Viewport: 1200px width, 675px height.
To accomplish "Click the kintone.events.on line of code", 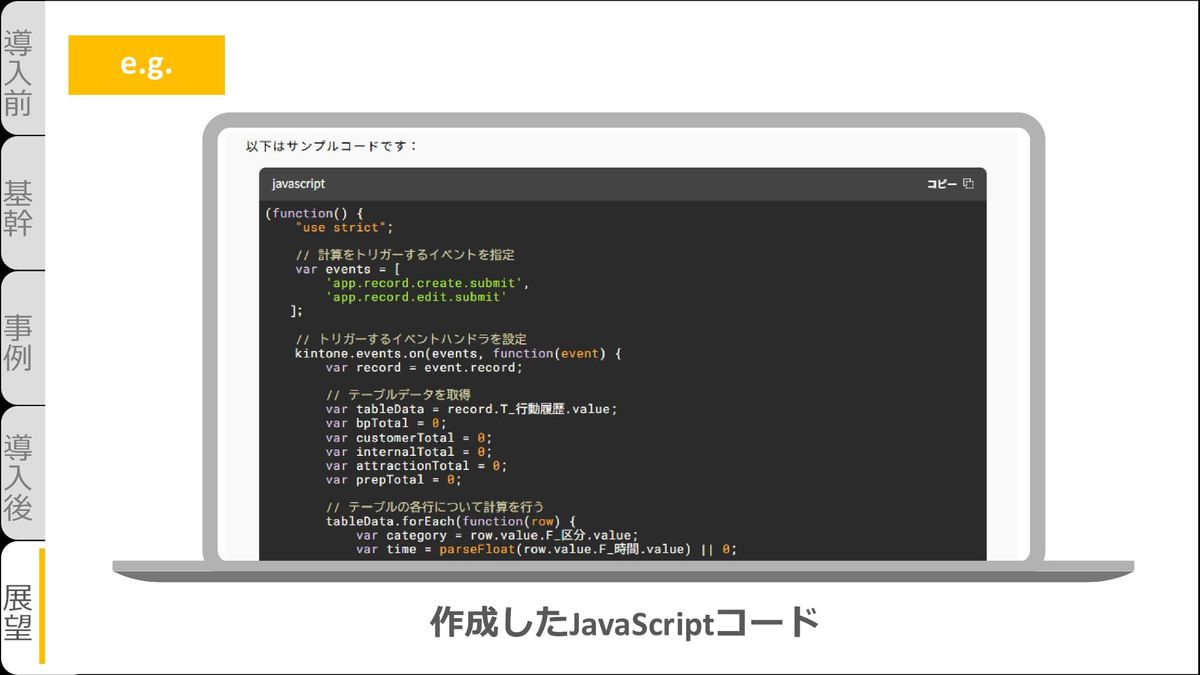I will tap(458, 353).
